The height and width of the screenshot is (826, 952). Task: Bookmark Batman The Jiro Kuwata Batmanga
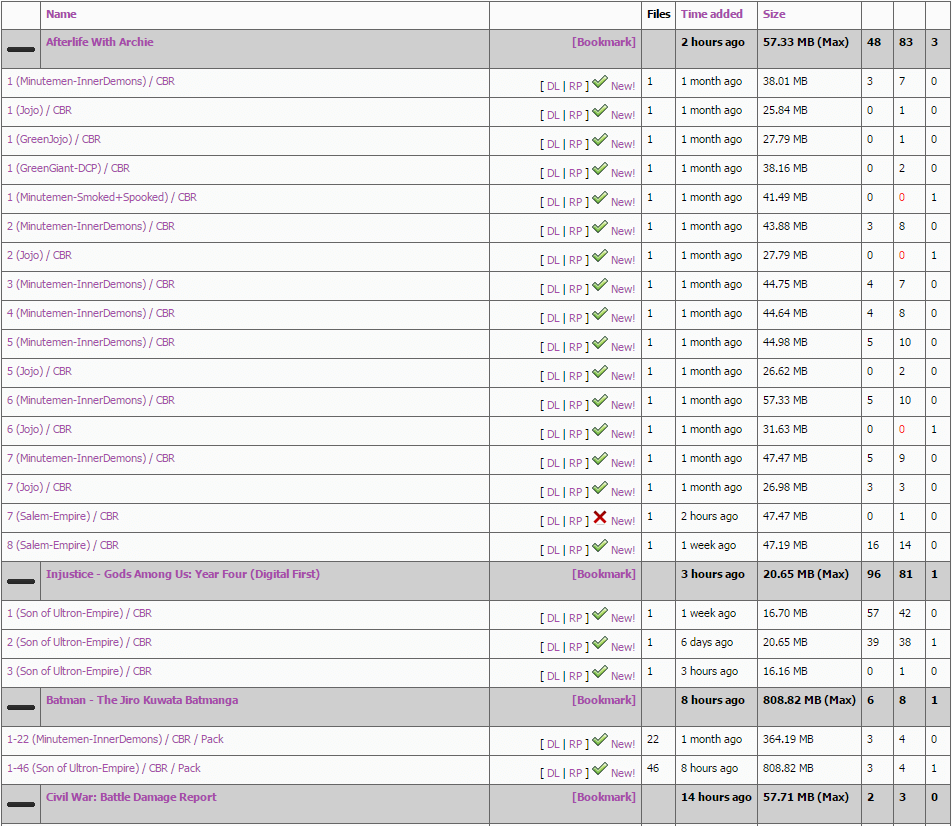(x=604, y=700)
